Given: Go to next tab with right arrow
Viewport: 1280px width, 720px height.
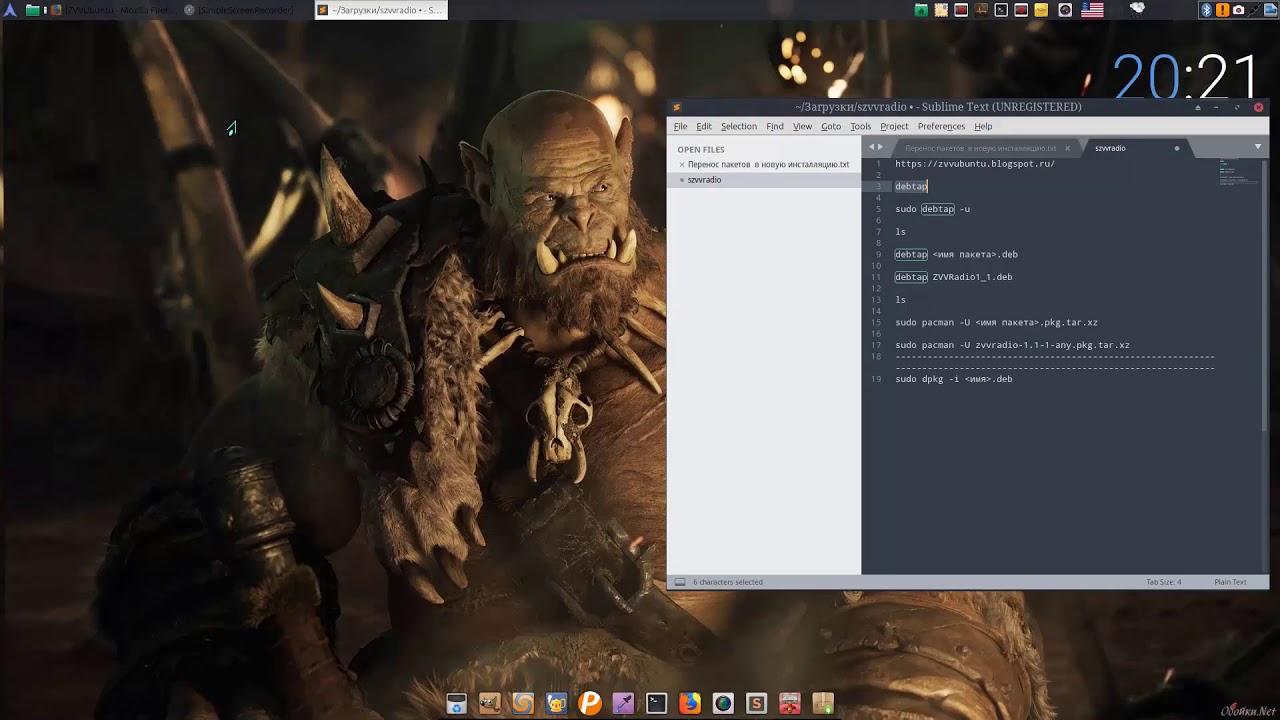Looking at the screenshot, I should (880, 148).
